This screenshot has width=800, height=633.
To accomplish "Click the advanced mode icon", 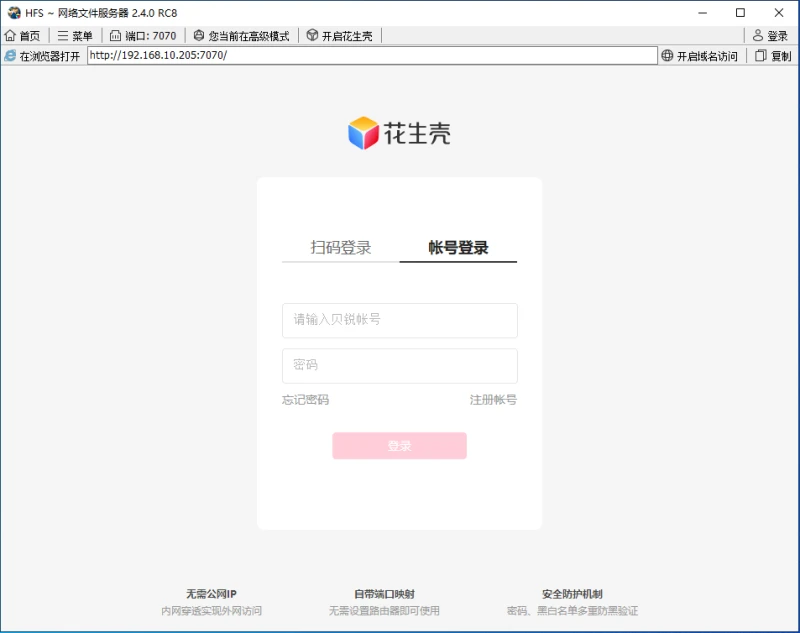I will 199,36.
